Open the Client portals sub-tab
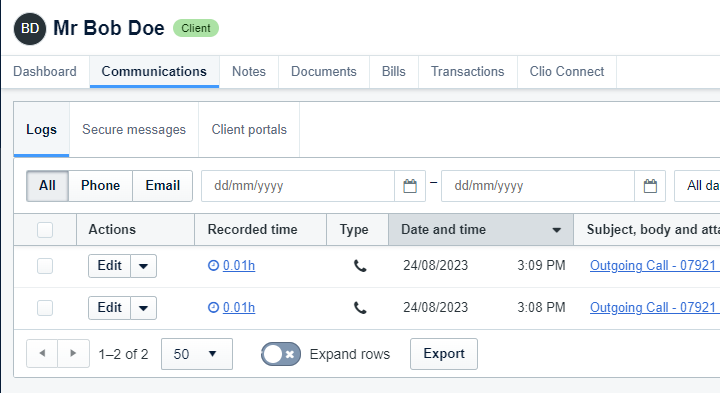 point(249,129)
